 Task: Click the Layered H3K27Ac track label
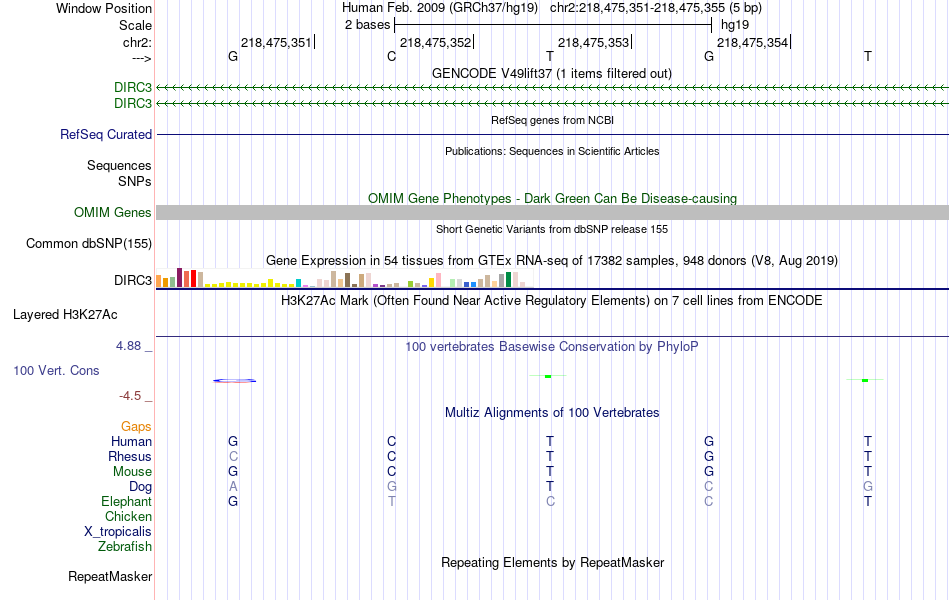coord(65,315)
